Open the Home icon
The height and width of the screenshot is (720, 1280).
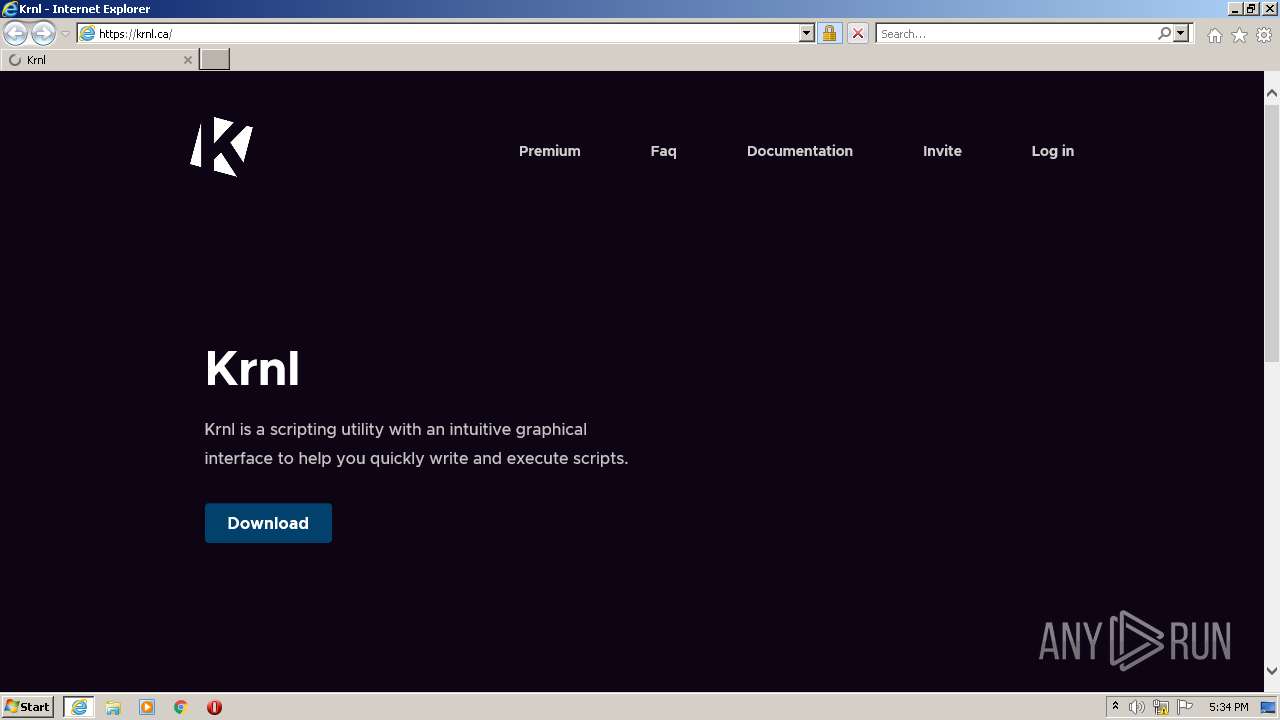(1214, 35)
